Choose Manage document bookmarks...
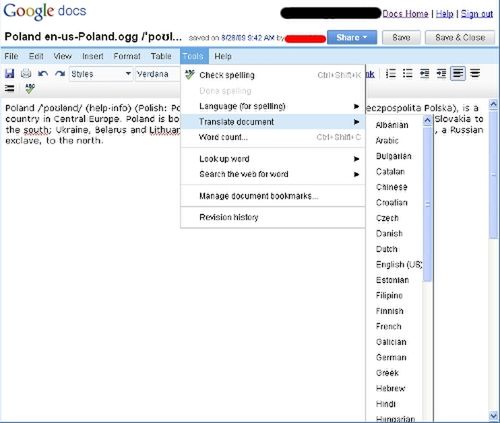This screenshot has width=500, height=423. (x=273, y=196)
